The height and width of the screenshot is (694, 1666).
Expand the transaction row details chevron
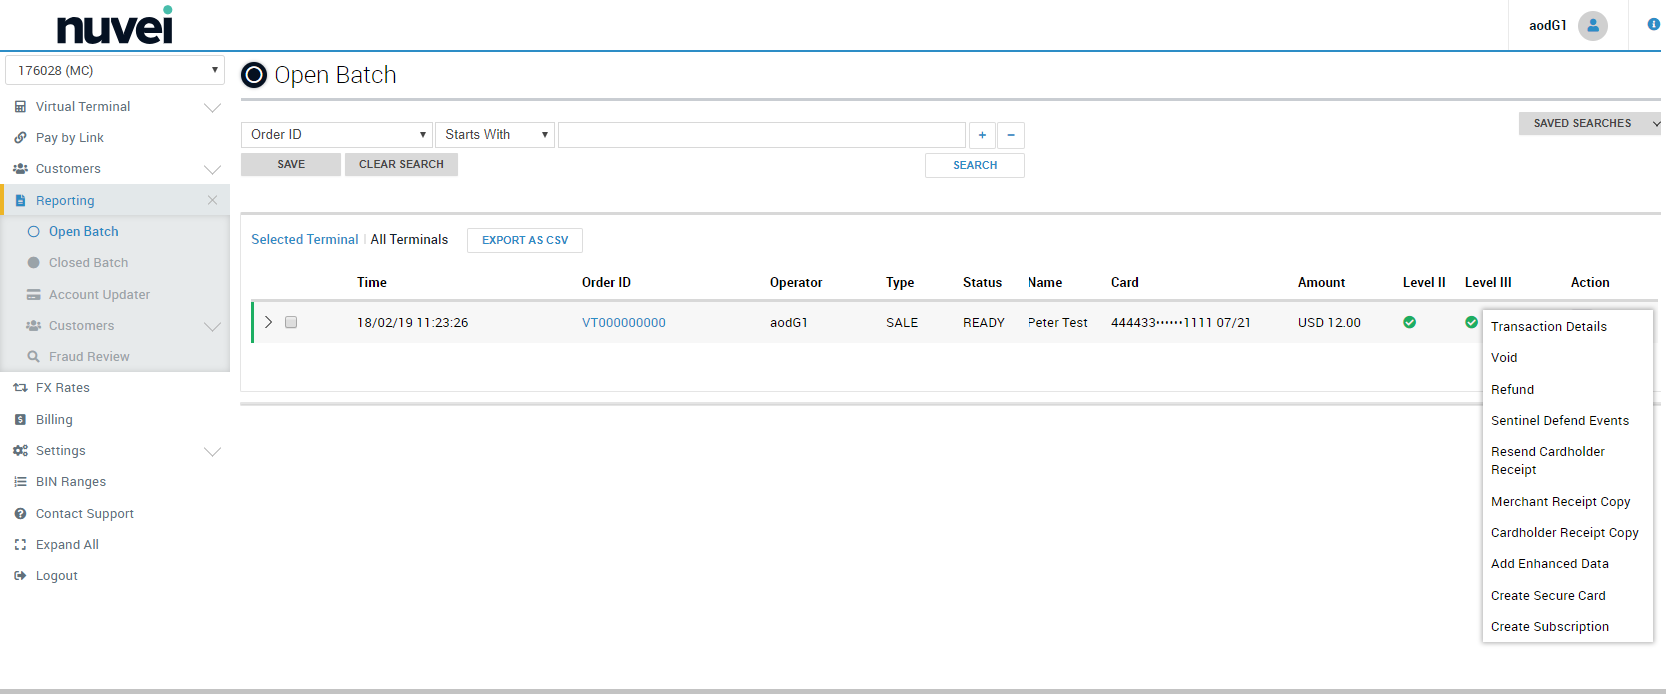pyautogui.click(x=268, y=322)
